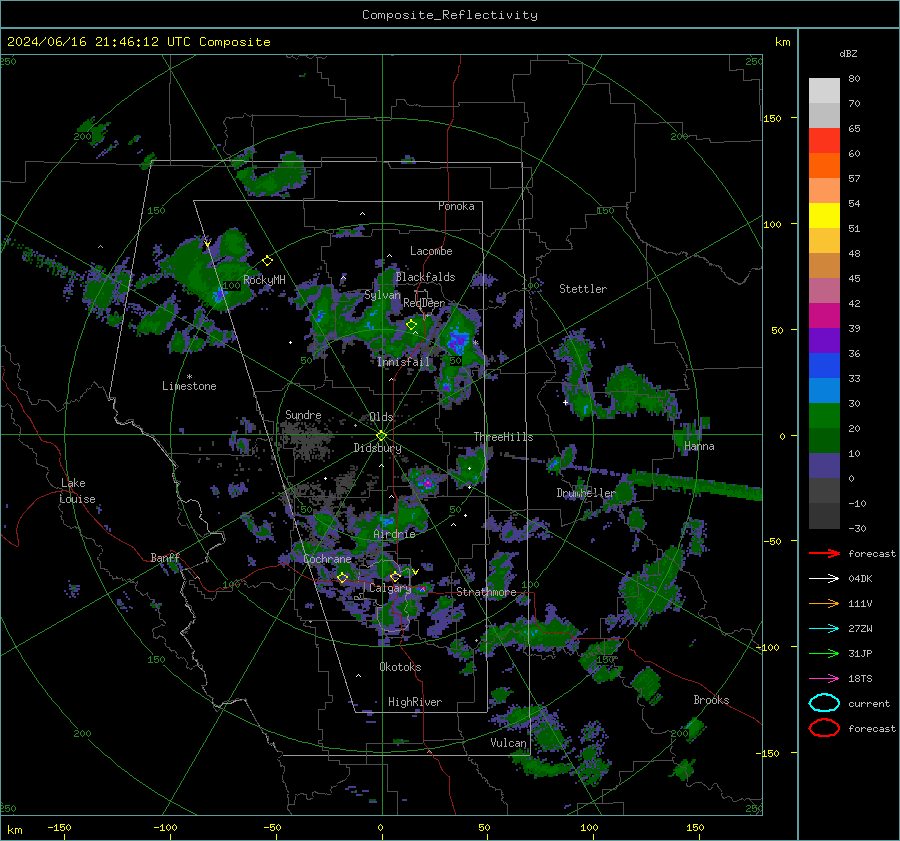Click the RedDeer city label
Screen dimensions: 900x841
pyautogui.click(x=424, y=303)
